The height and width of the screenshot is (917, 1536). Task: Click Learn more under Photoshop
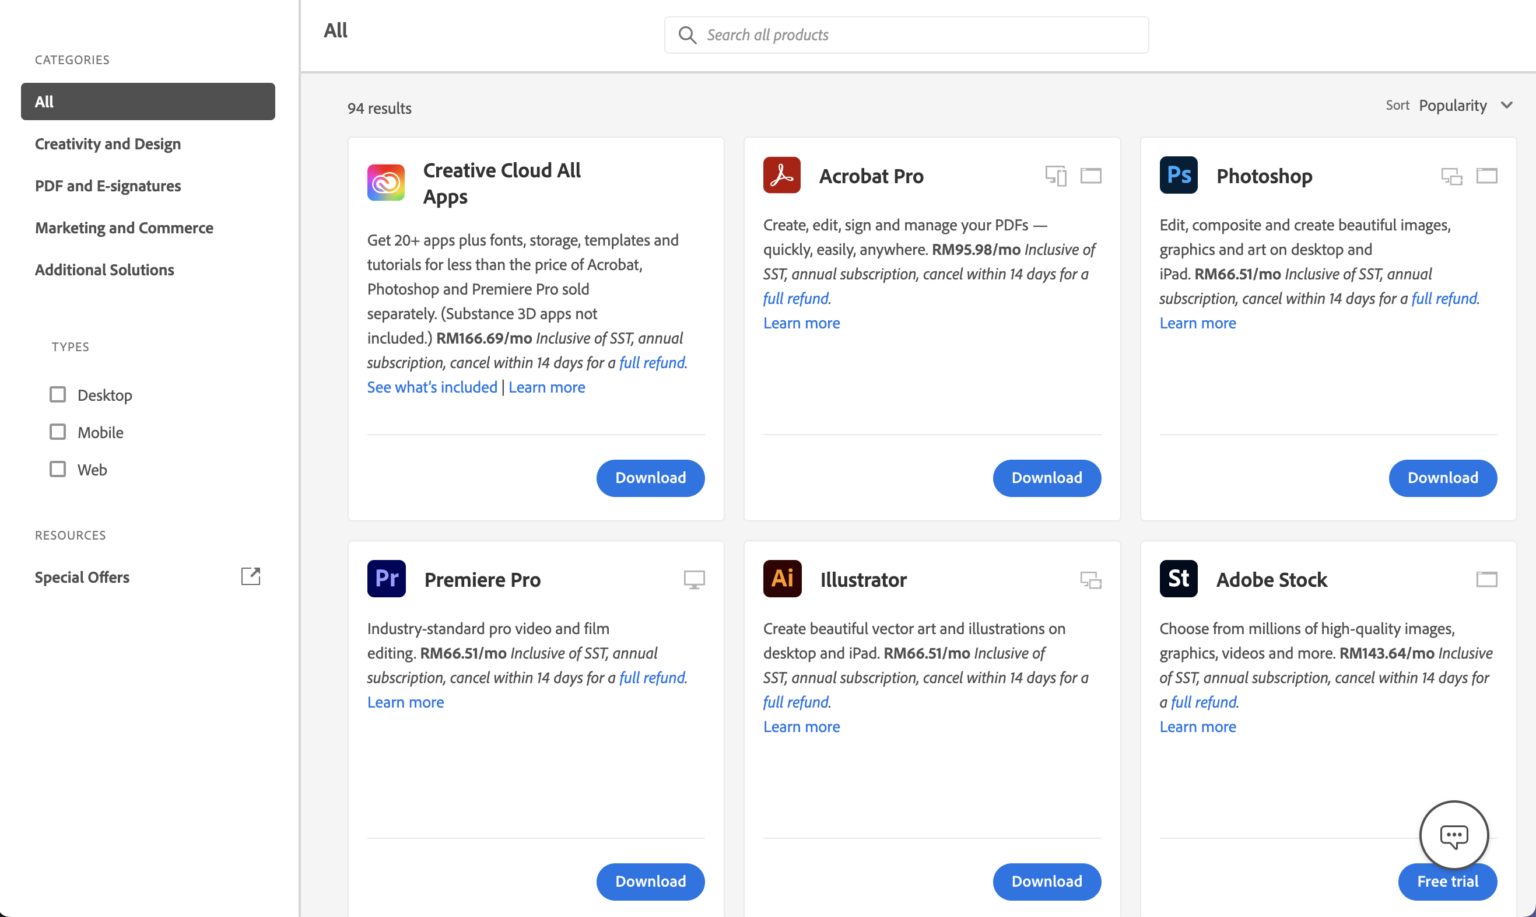point(1197,323)
